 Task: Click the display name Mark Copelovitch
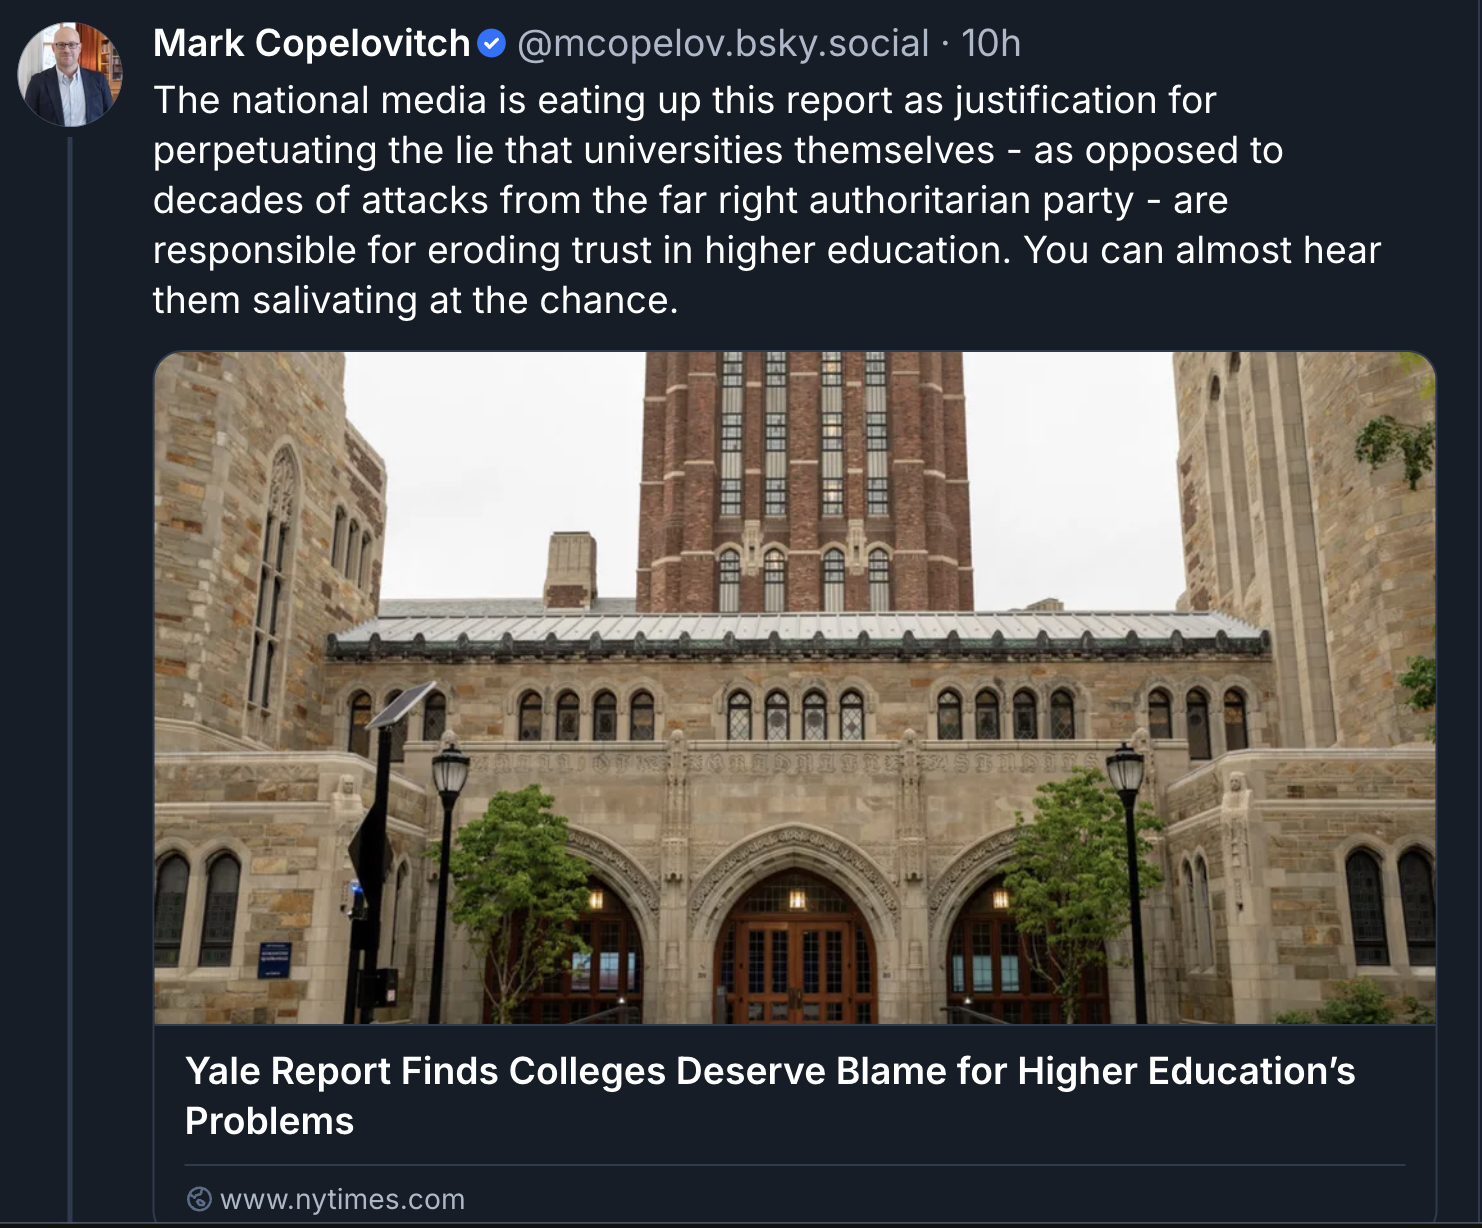click(x=311, y=44)
